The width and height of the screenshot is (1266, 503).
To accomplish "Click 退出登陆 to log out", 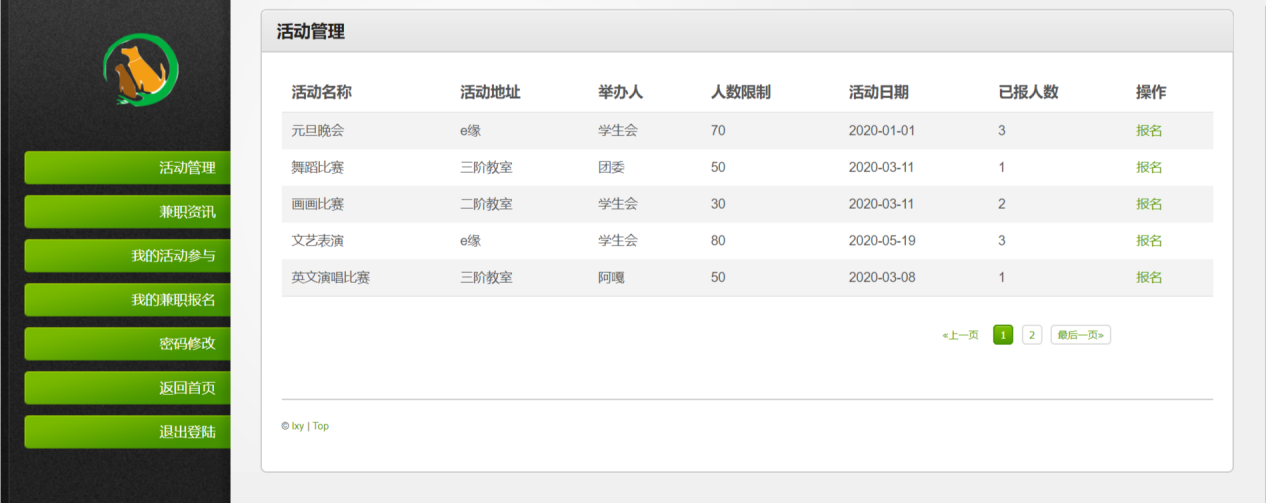I will 127,432.
